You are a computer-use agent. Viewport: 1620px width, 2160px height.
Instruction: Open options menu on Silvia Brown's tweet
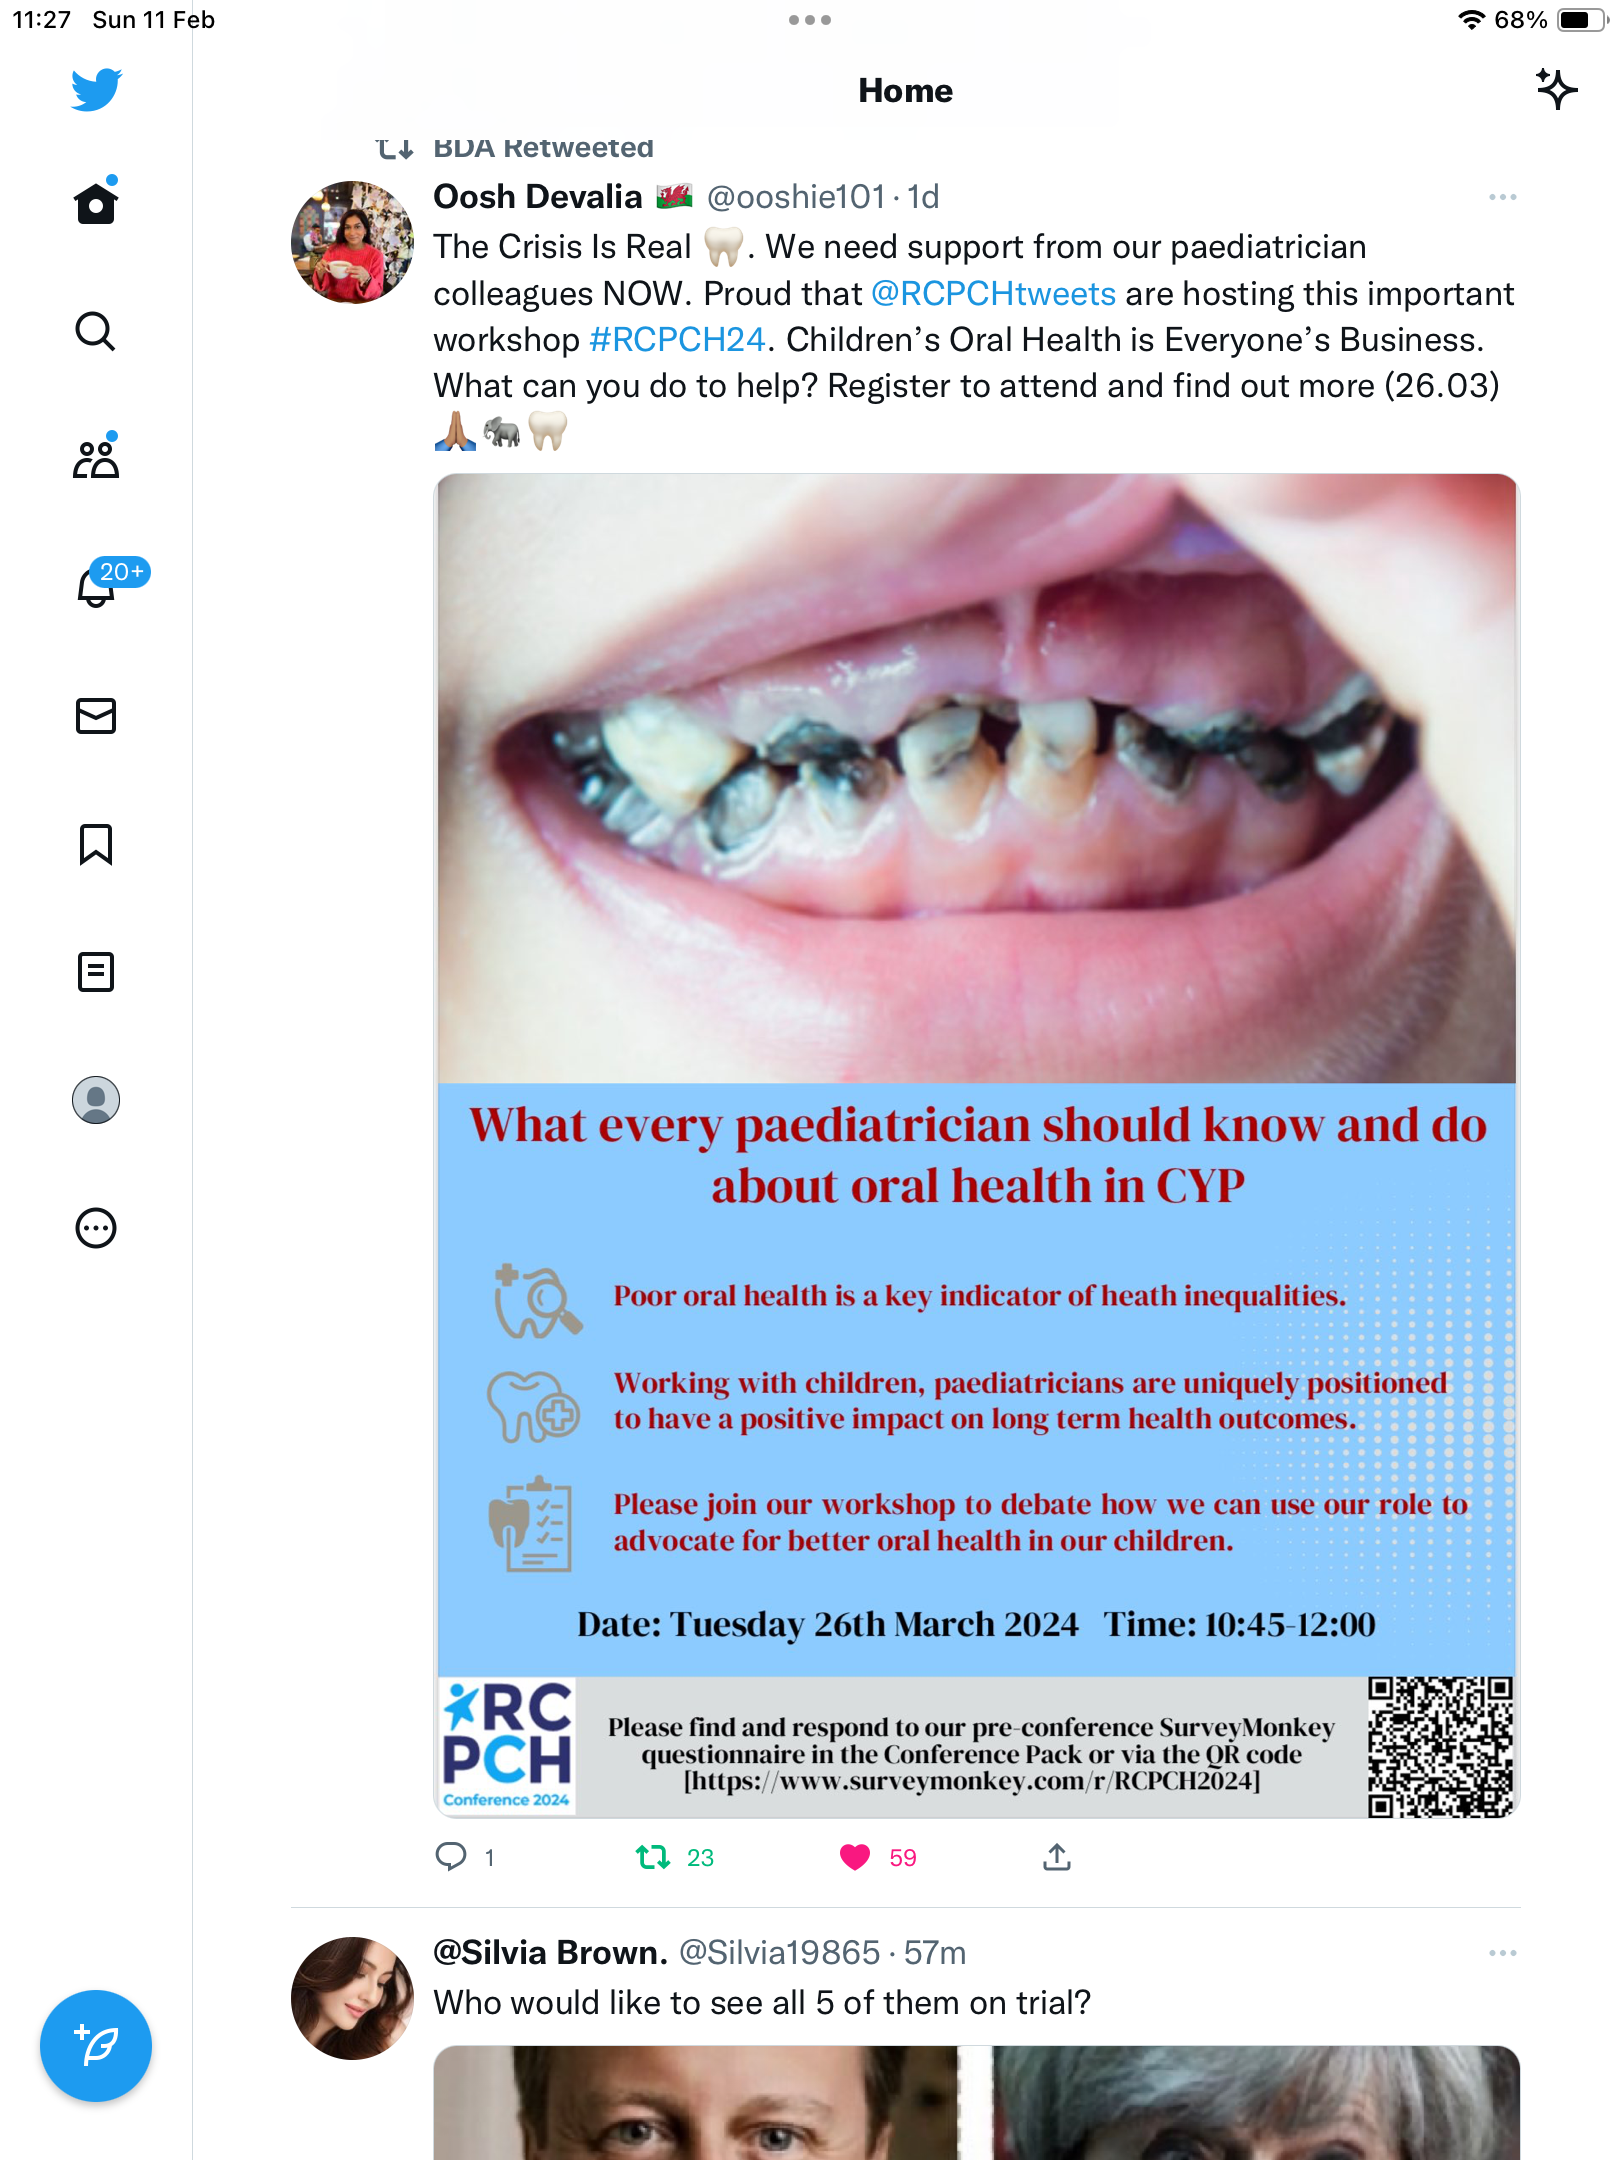[1502, 1953]
